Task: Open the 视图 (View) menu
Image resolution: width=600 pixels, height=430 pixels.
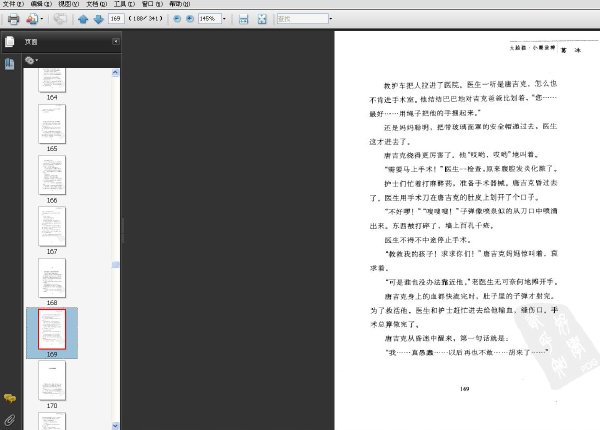Action: point(68,4)
